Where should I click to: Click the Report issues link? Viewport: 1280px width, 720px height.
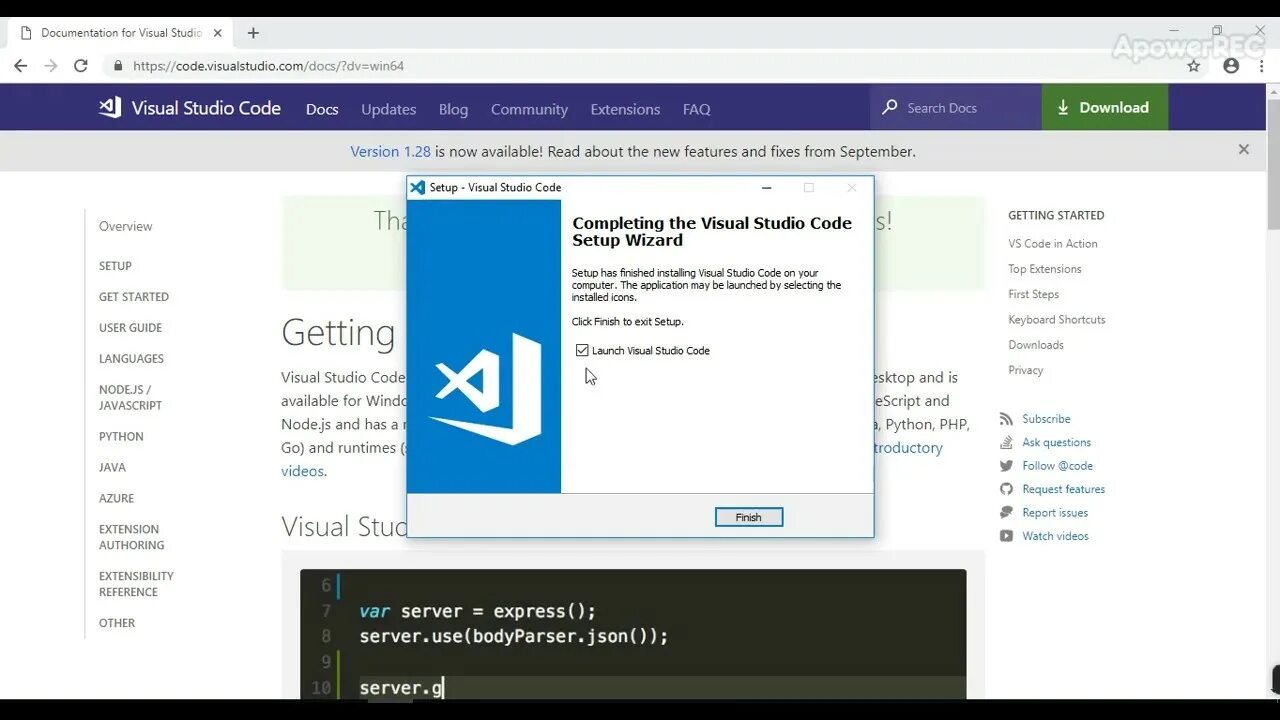click(x=1055, y=512)
